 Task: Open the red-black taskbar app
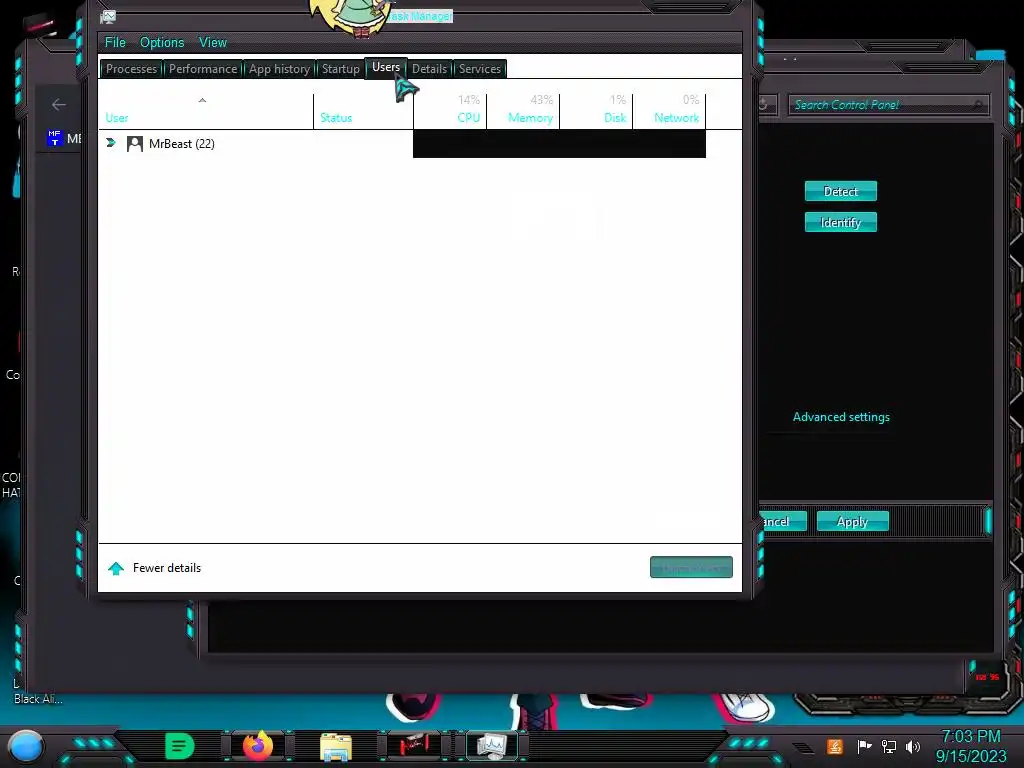pos(414,745)
